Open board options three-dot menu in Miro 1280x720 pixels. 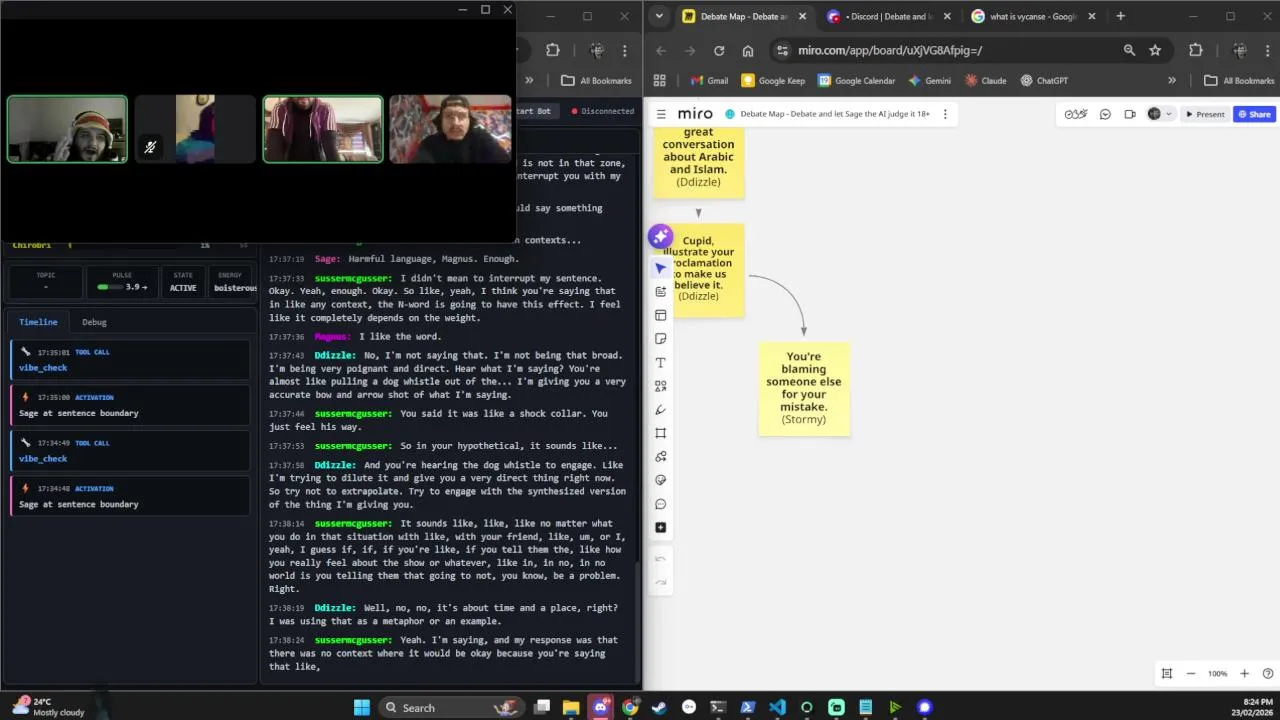(944, 114)
